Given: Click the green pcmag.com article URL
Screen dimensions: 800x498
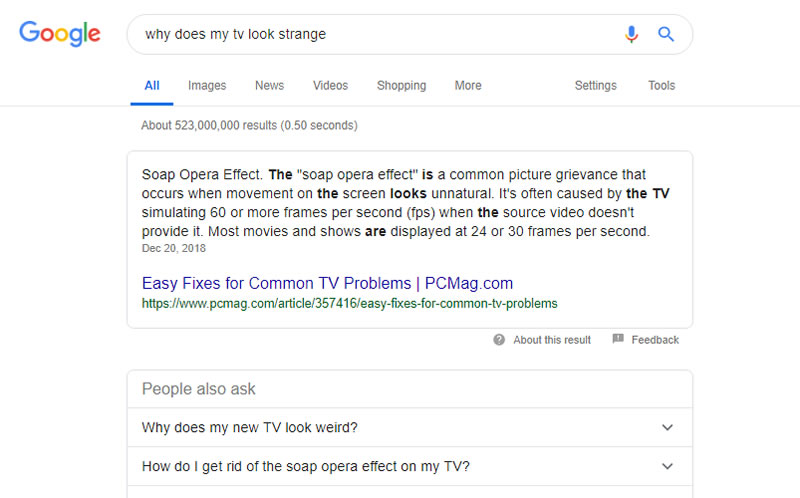Looking at the screenshot, I should pos(349,304).
